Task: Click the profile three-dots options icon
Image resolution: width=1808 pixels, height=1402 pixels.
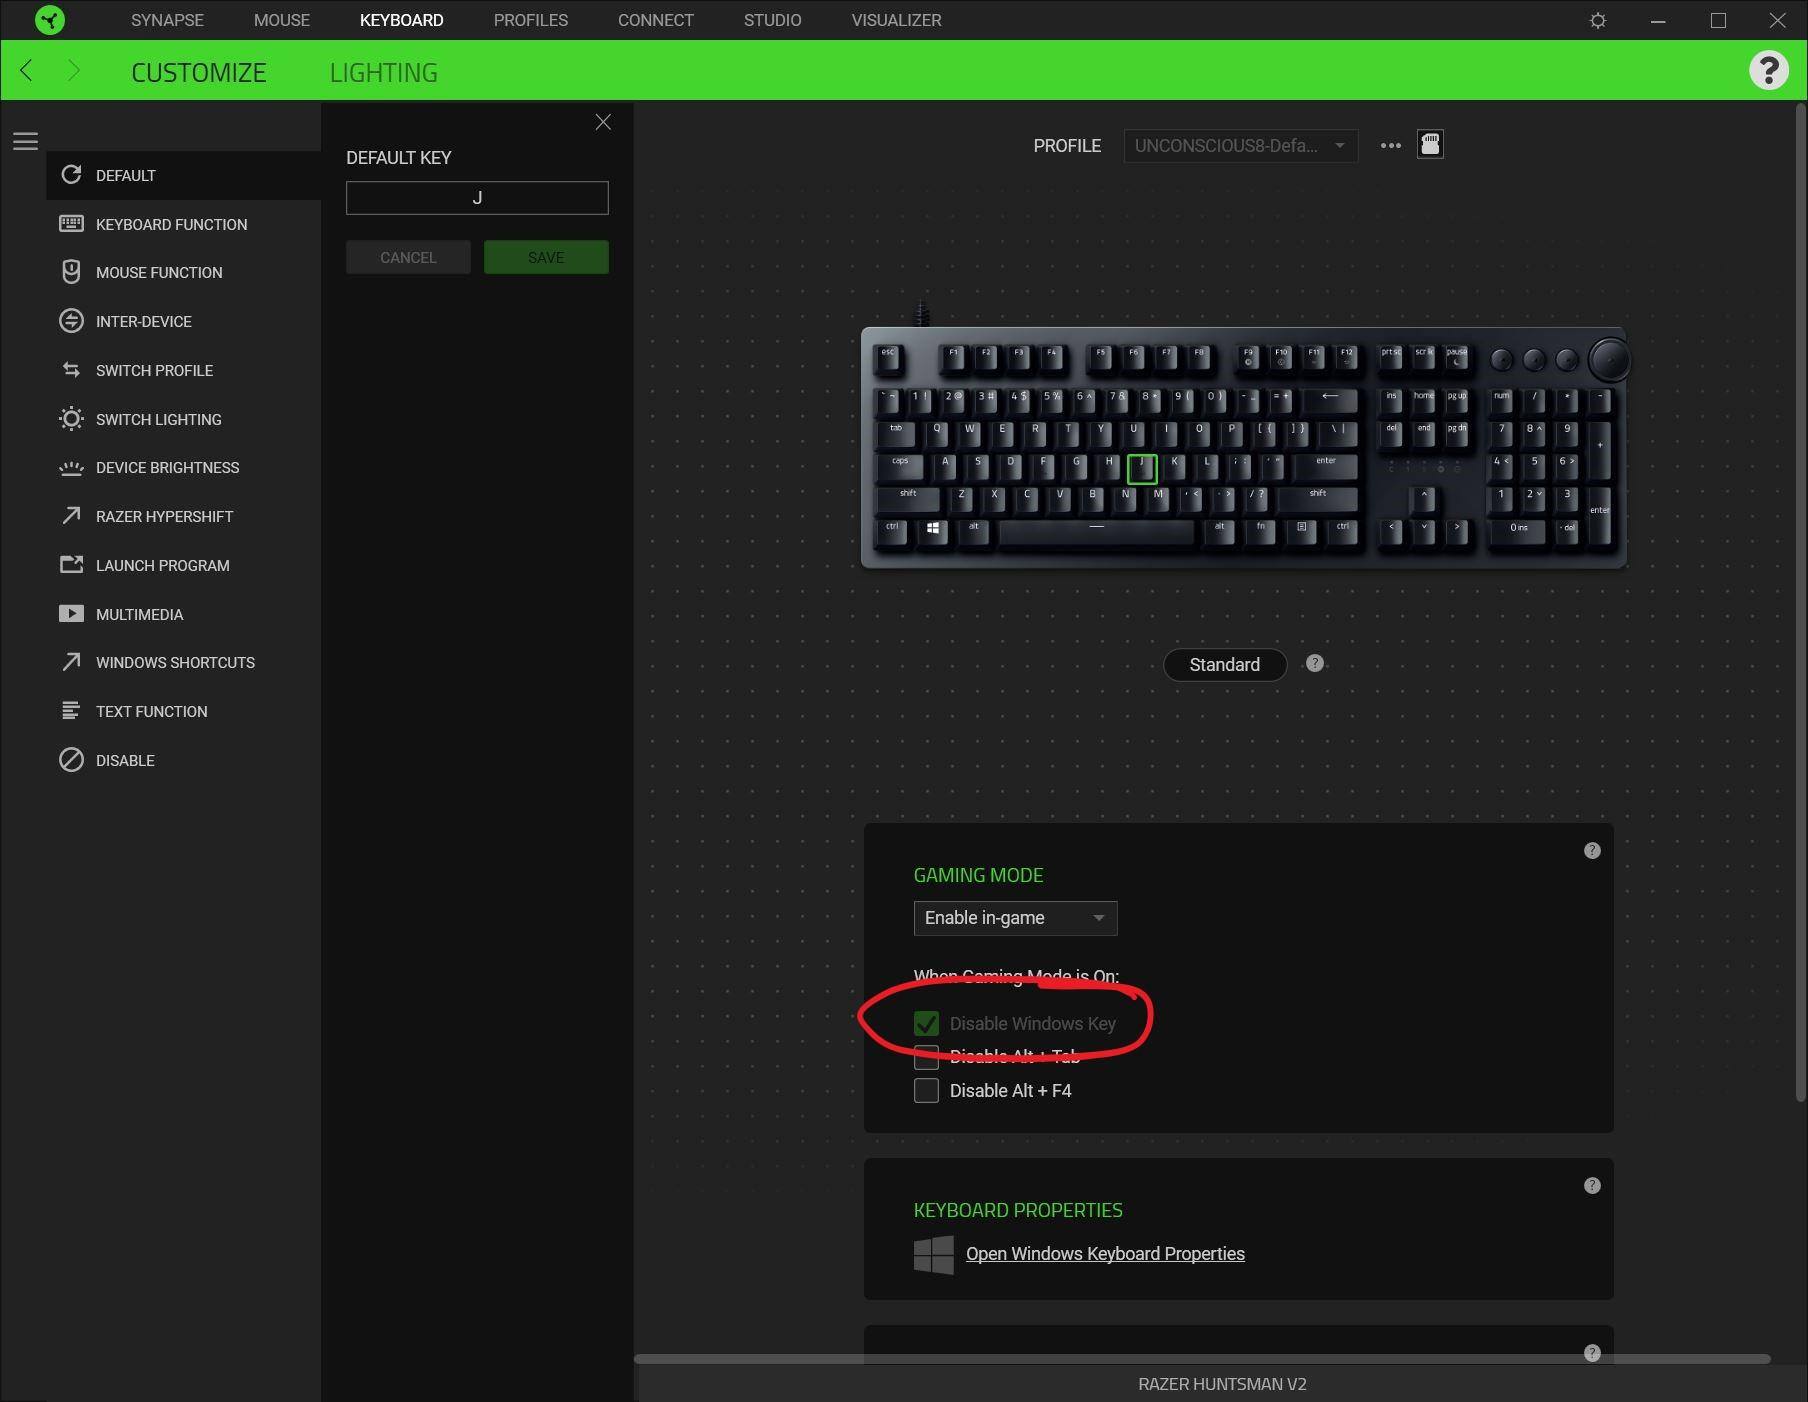Action: pyautogui.click(x=1390, y=145)
